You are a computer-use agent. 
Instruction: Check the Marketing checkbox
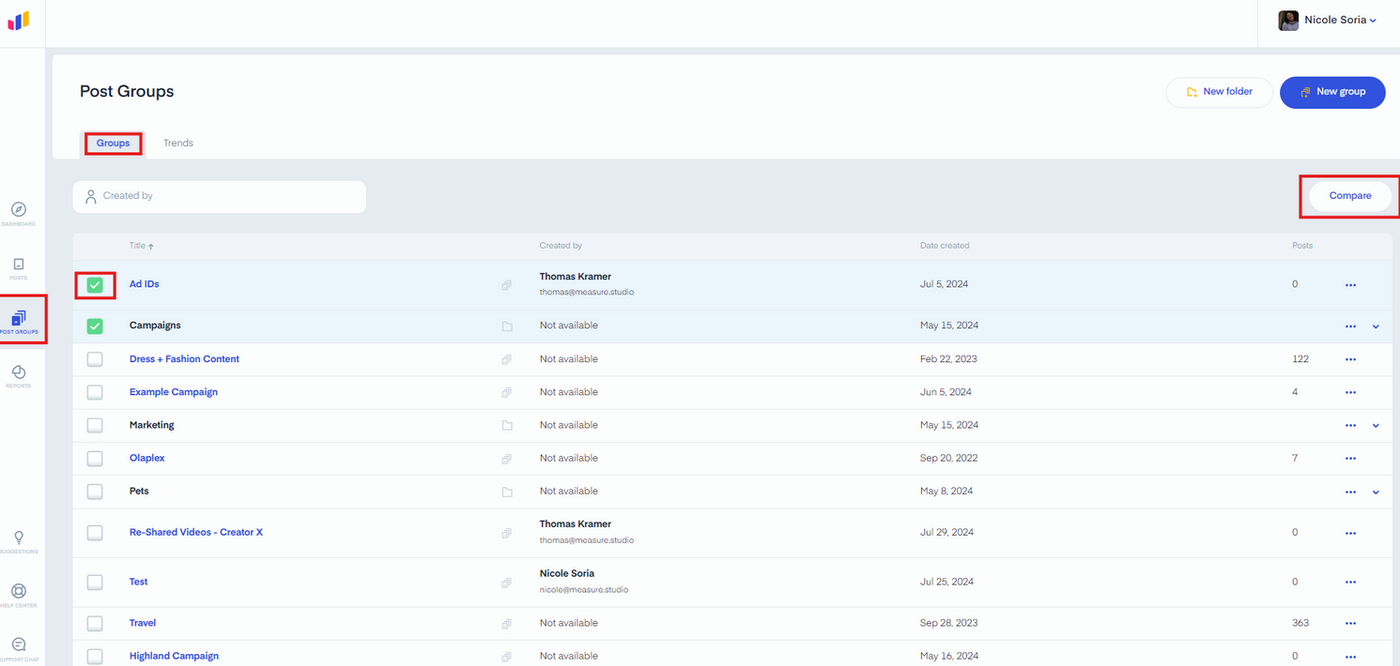[x=95, y=425]
